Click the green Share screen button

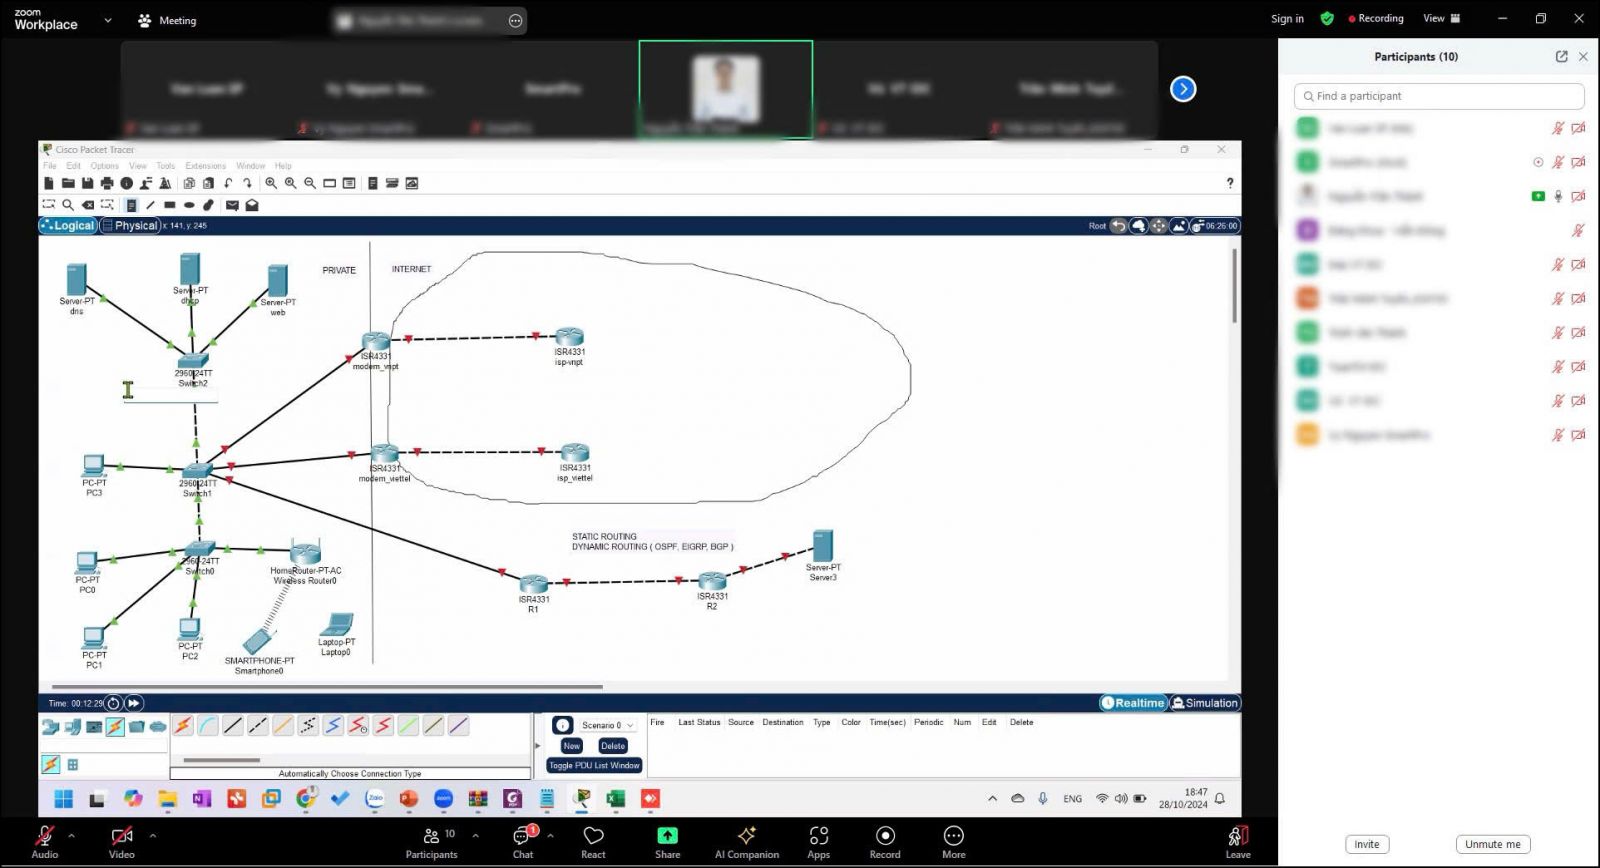667,841
